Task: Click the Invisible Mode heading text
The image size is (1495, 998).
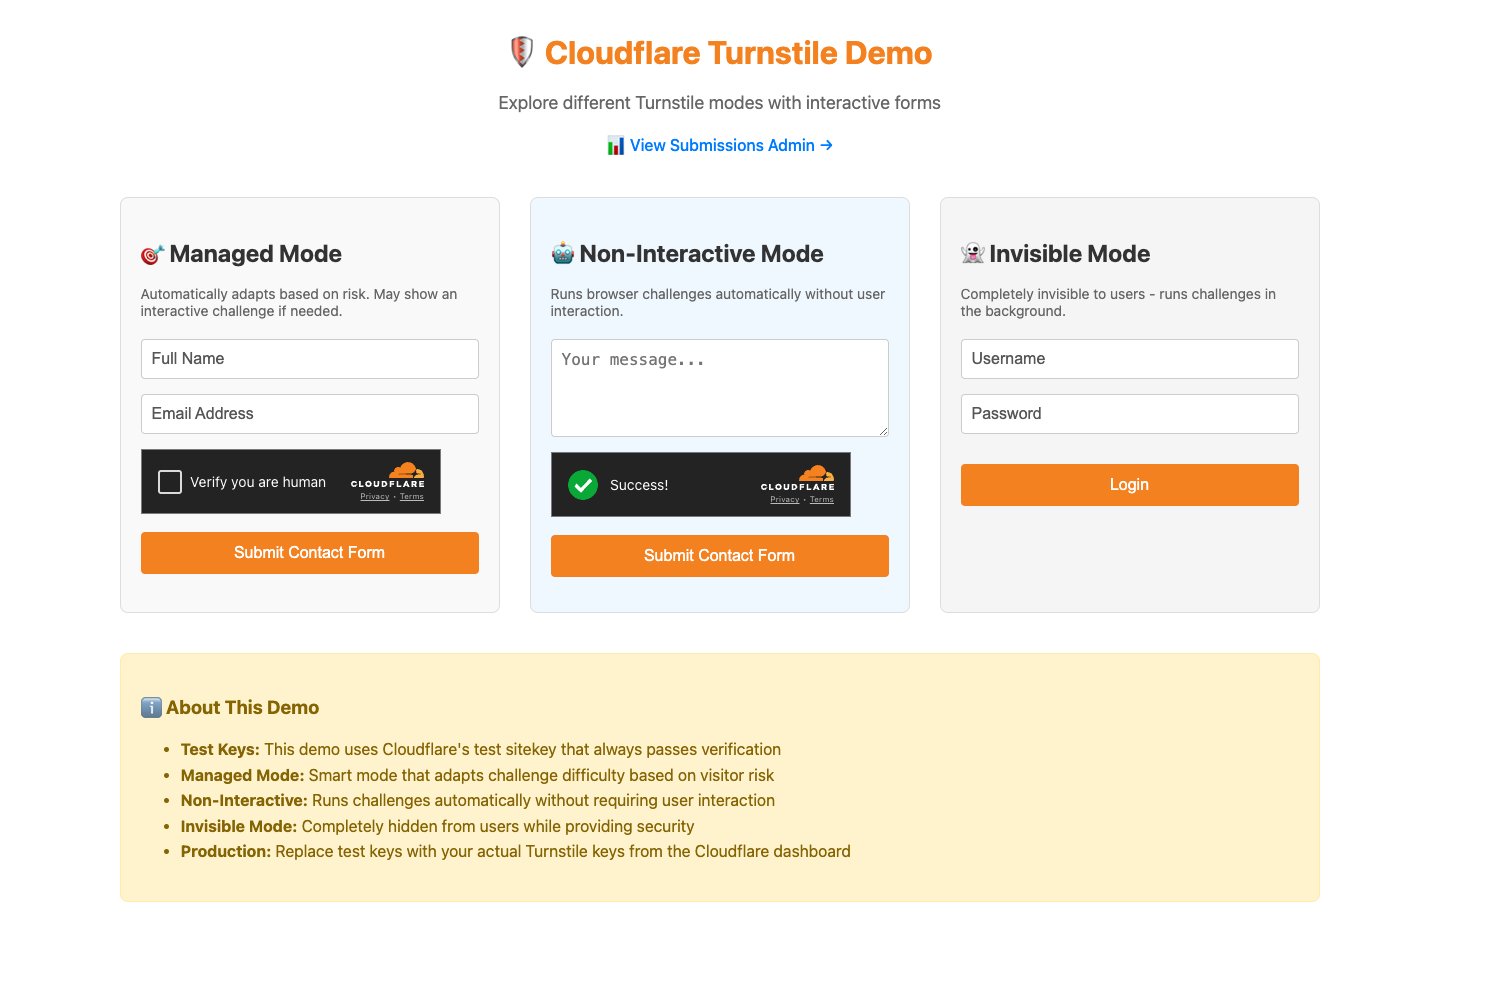Action: tap(1070, 254)
